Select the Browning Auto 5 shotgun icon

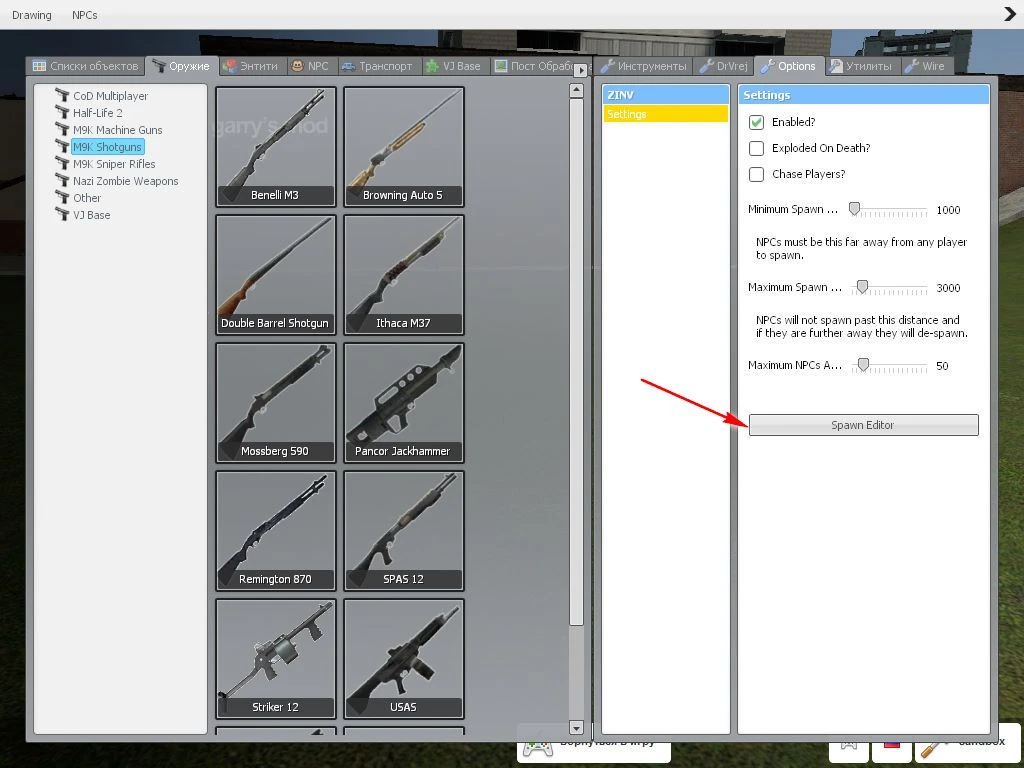[x=404, y=147]
